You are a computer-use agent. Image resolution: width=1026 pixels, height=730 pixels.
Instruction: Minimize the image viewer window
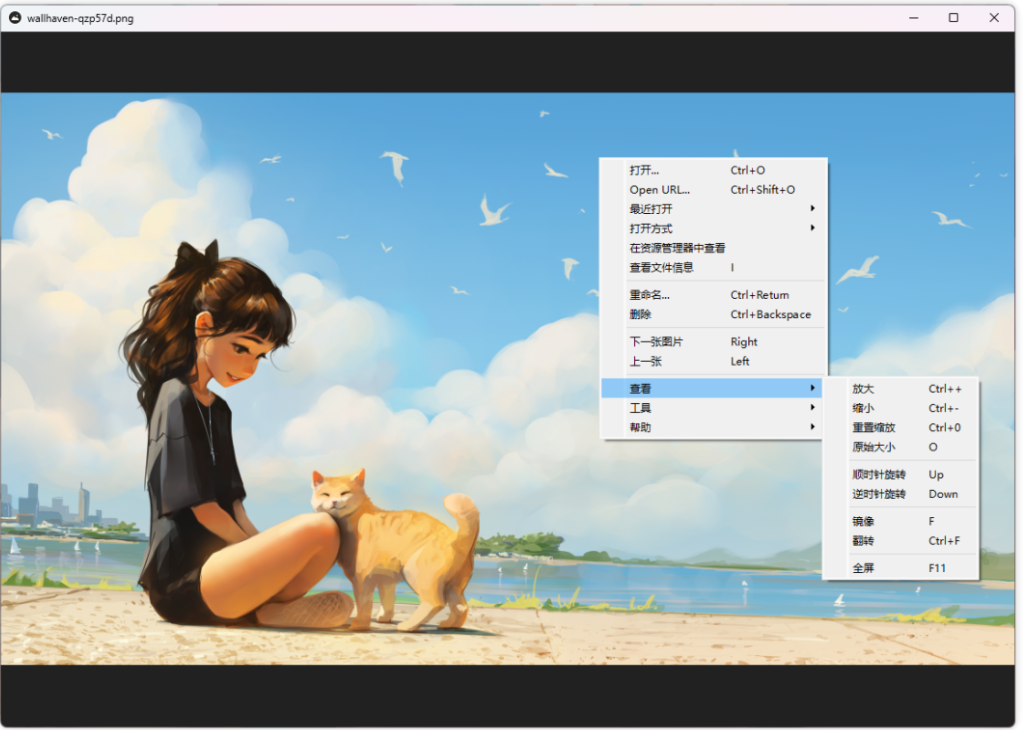pos(913,18)
